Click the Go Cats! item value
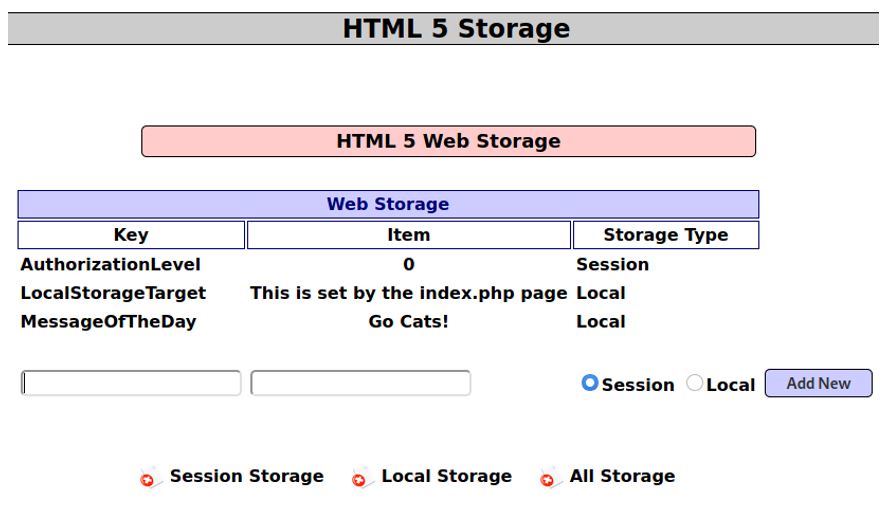This screenshot has height=508, width=896. click(408, 322)
